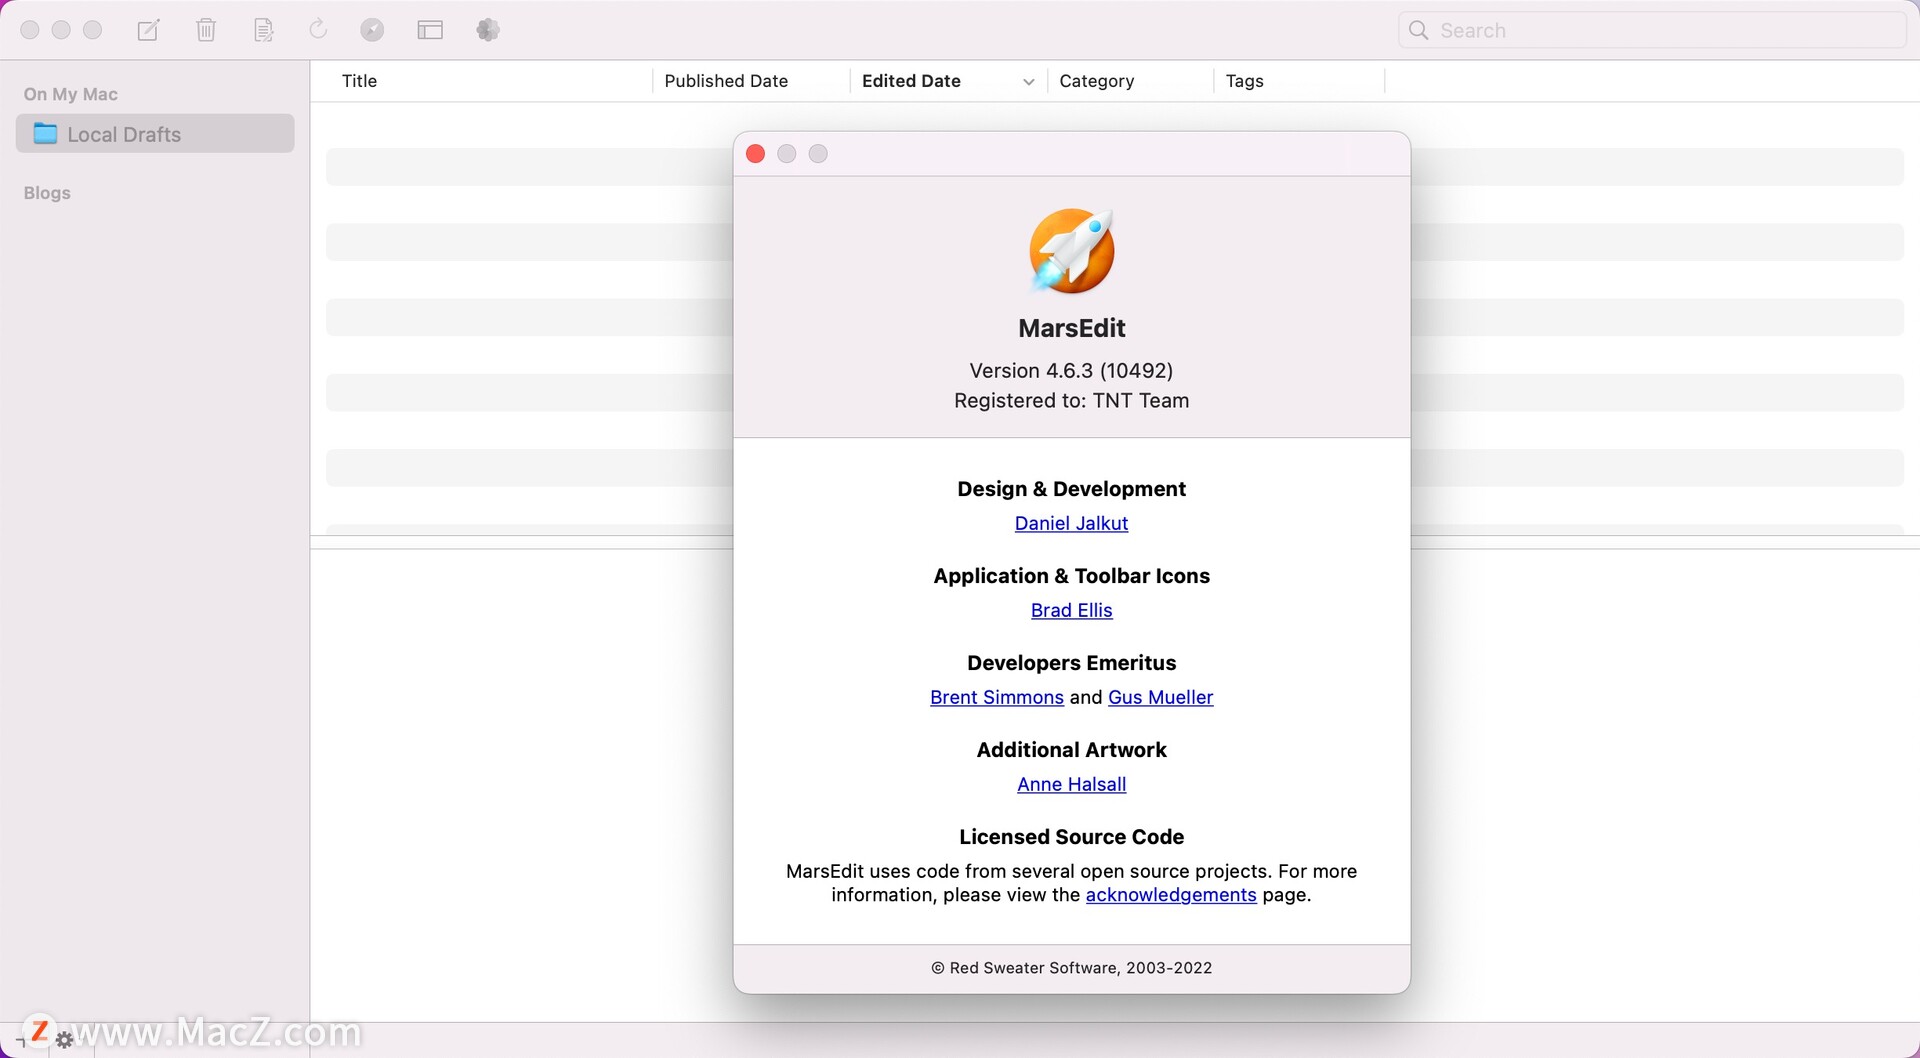1920x1058 pixels.
Task: Open the acknowledgements page link
Action: click(1170, 895)
